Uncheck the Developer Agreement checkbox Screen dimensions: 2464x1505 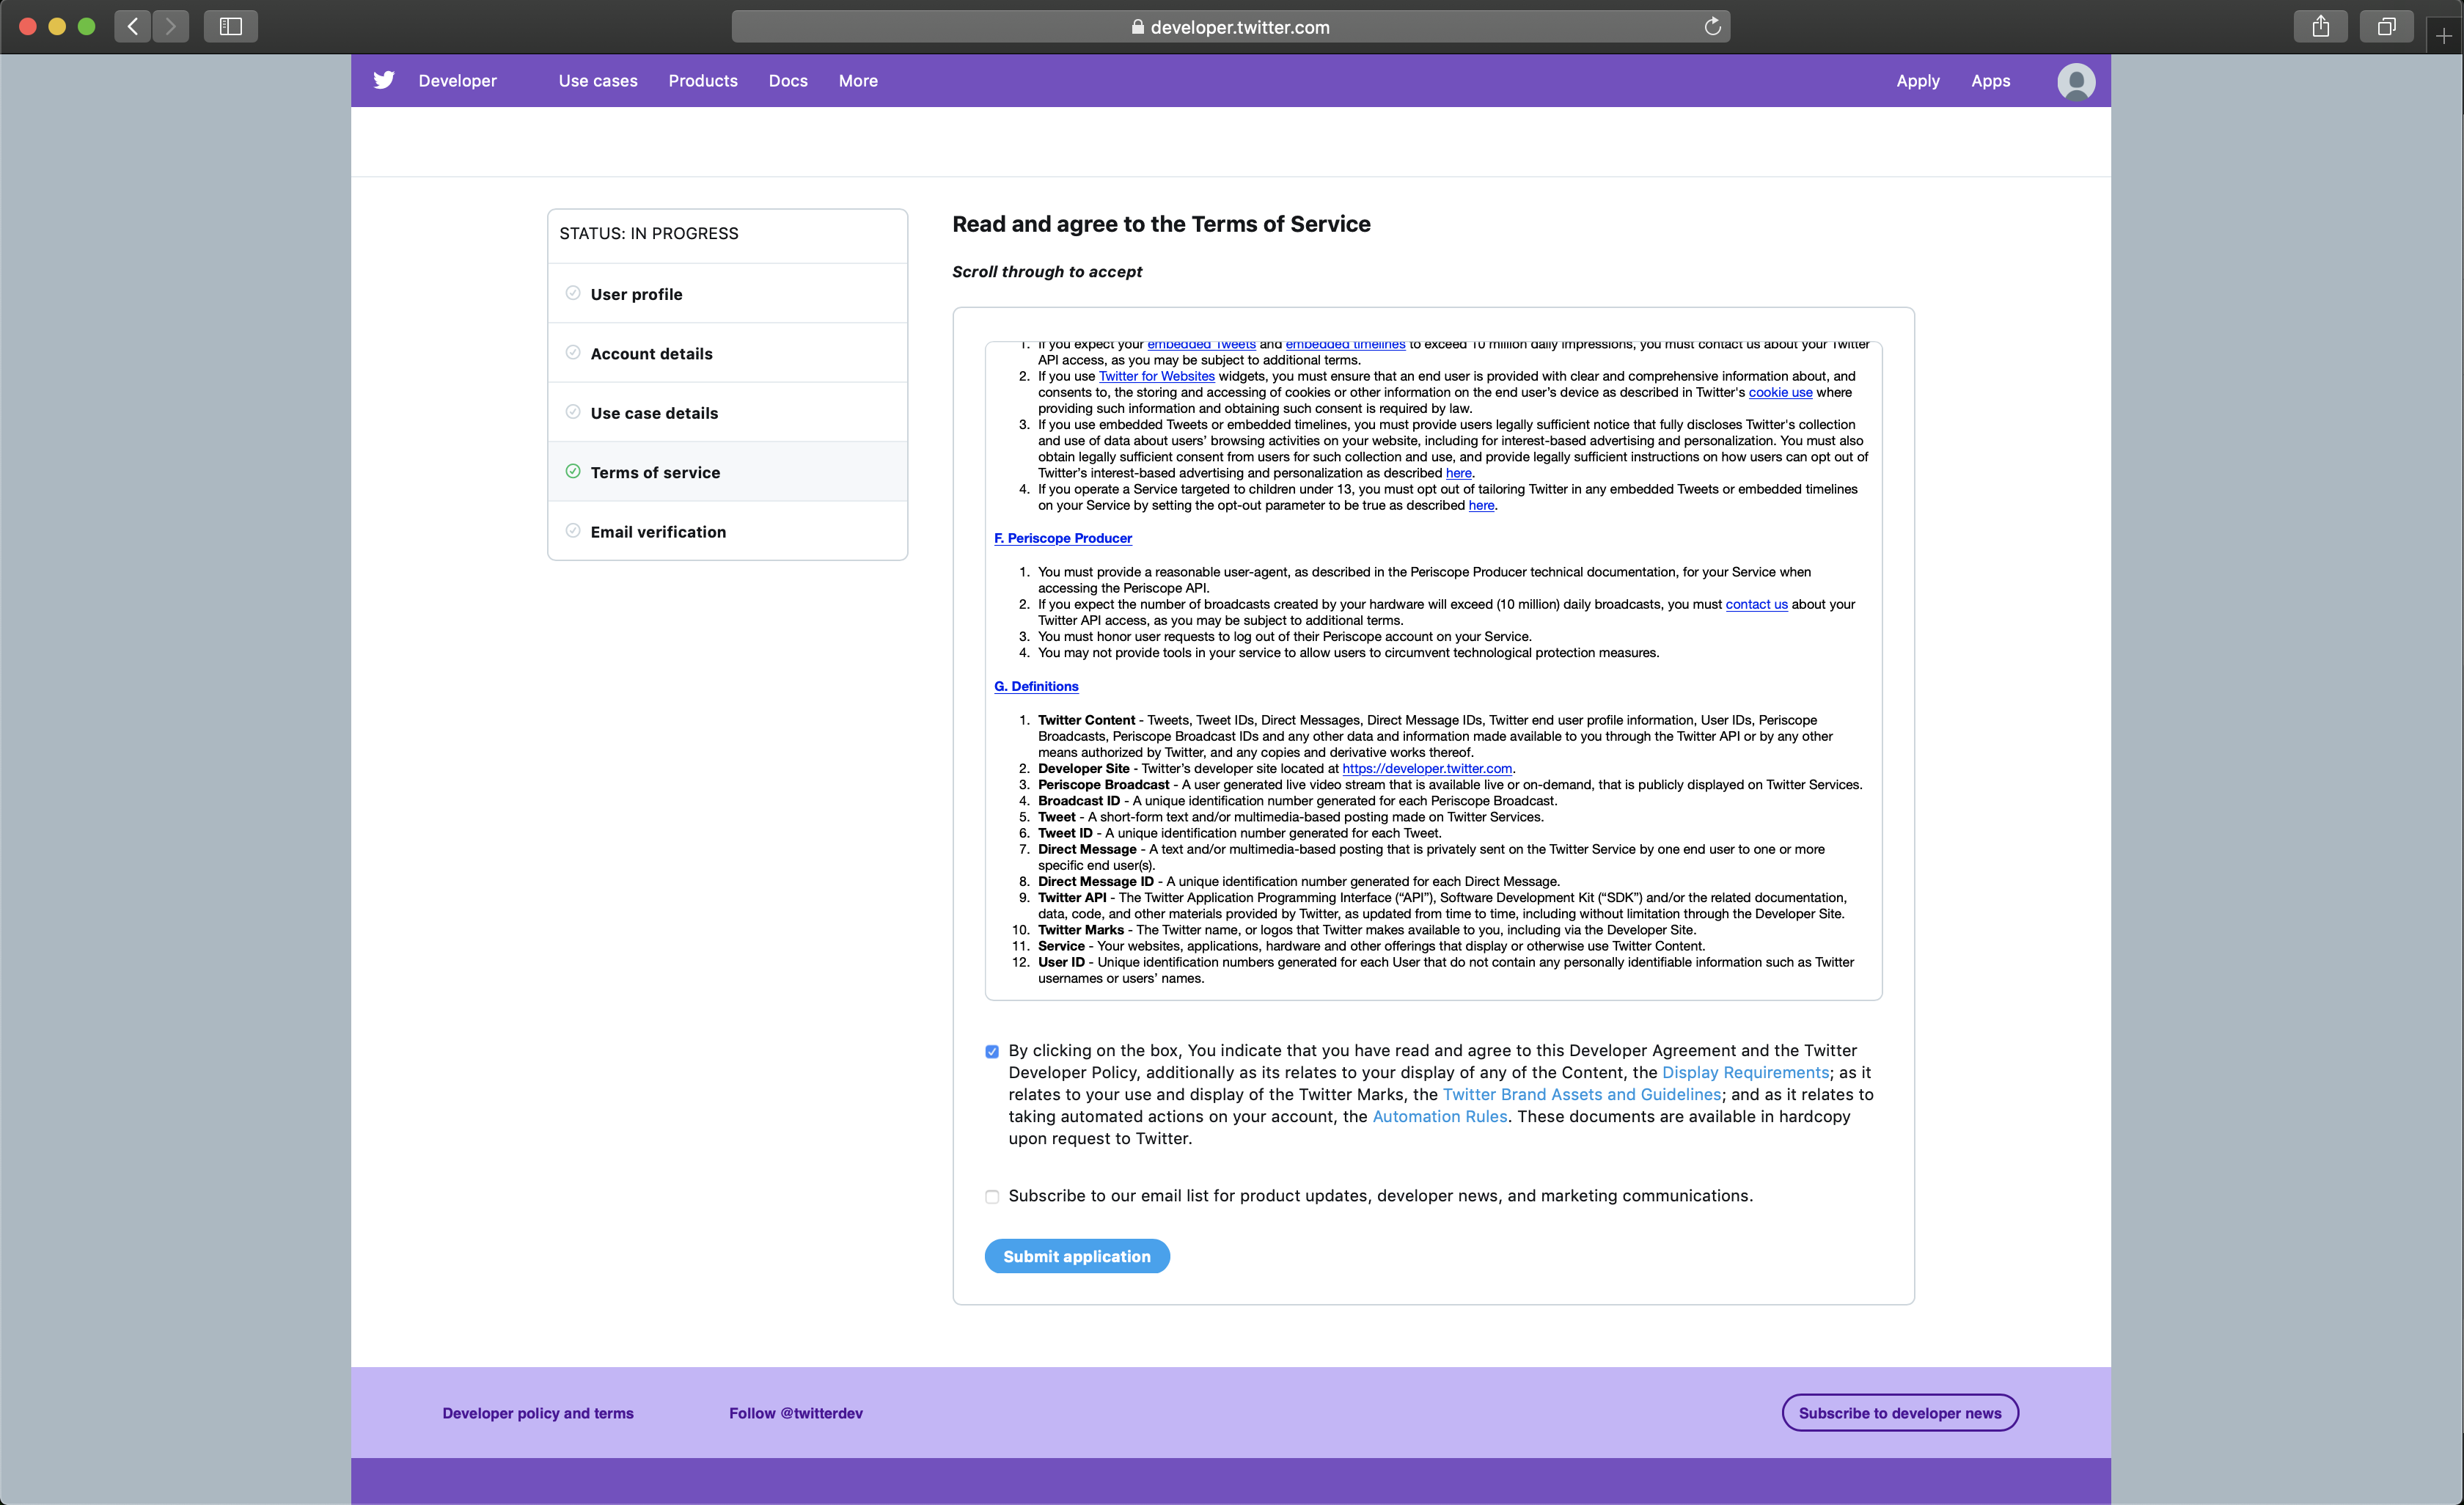(x=991, y=1051)
